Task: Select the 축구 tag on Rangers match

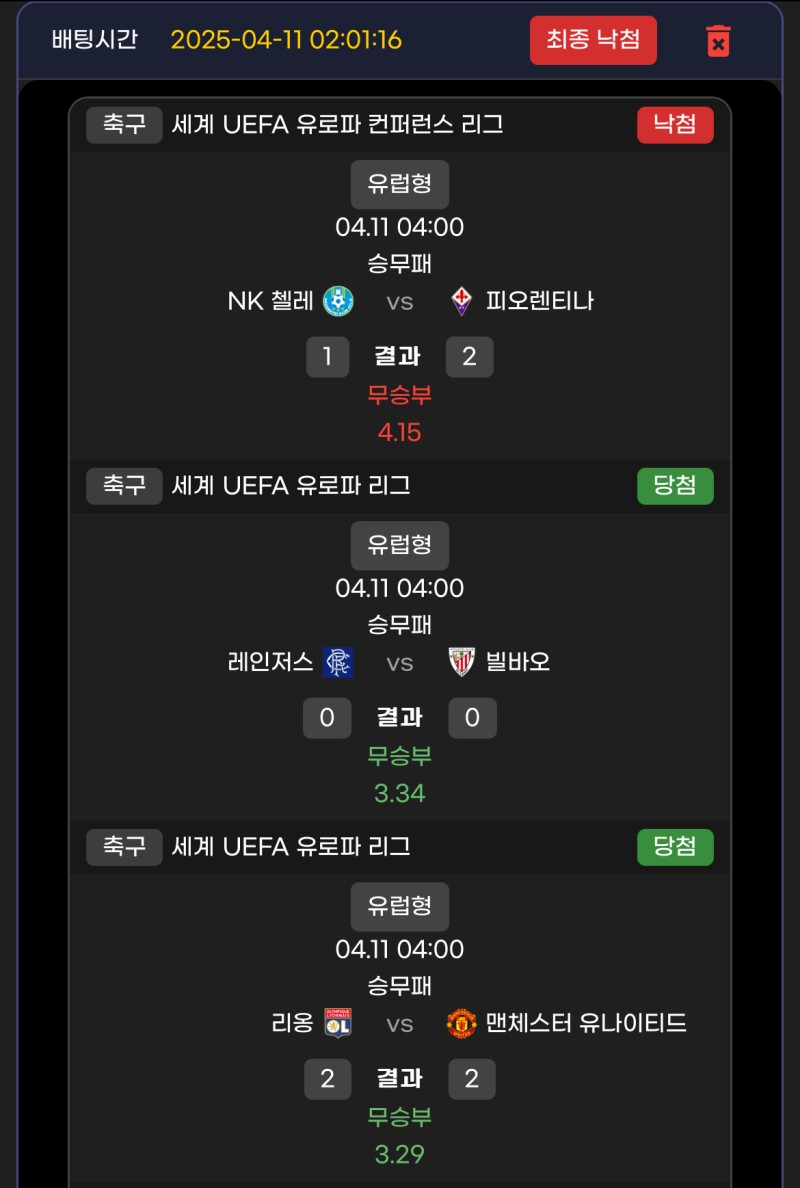Action: (124, 486)
